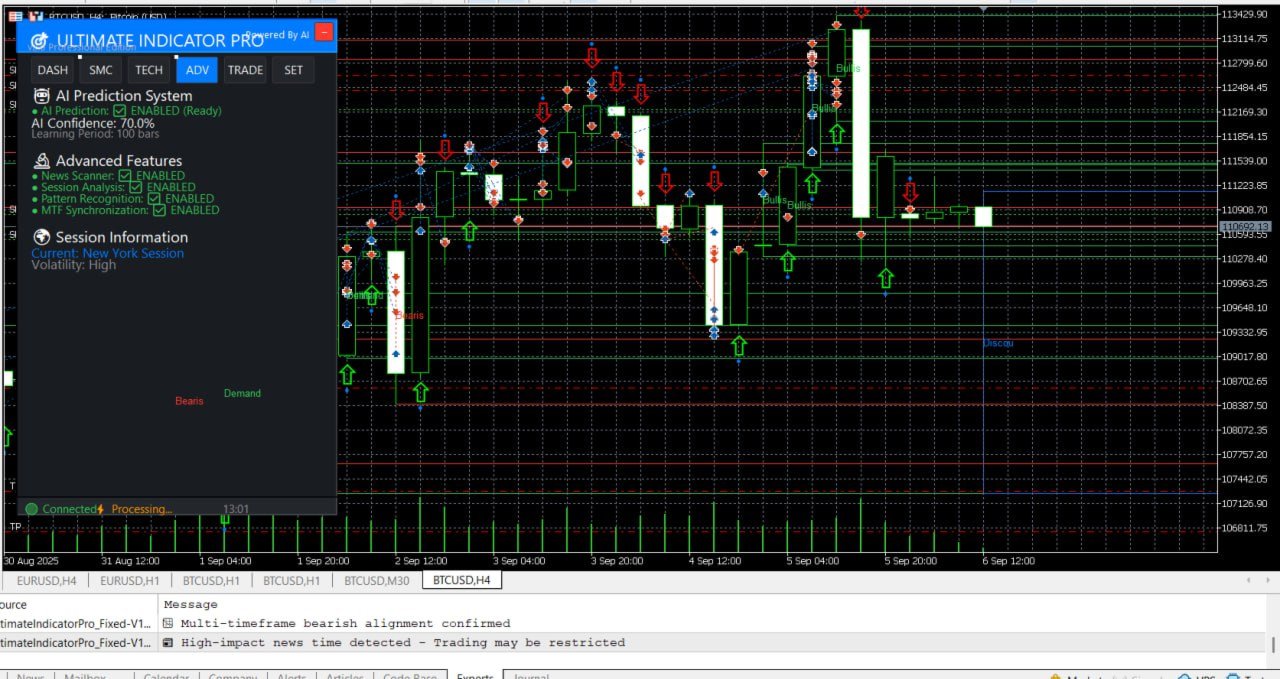Viewport: 1280px width, 679px height.
Task: Click the AI Prediction System heading
Action: (124, 96)
